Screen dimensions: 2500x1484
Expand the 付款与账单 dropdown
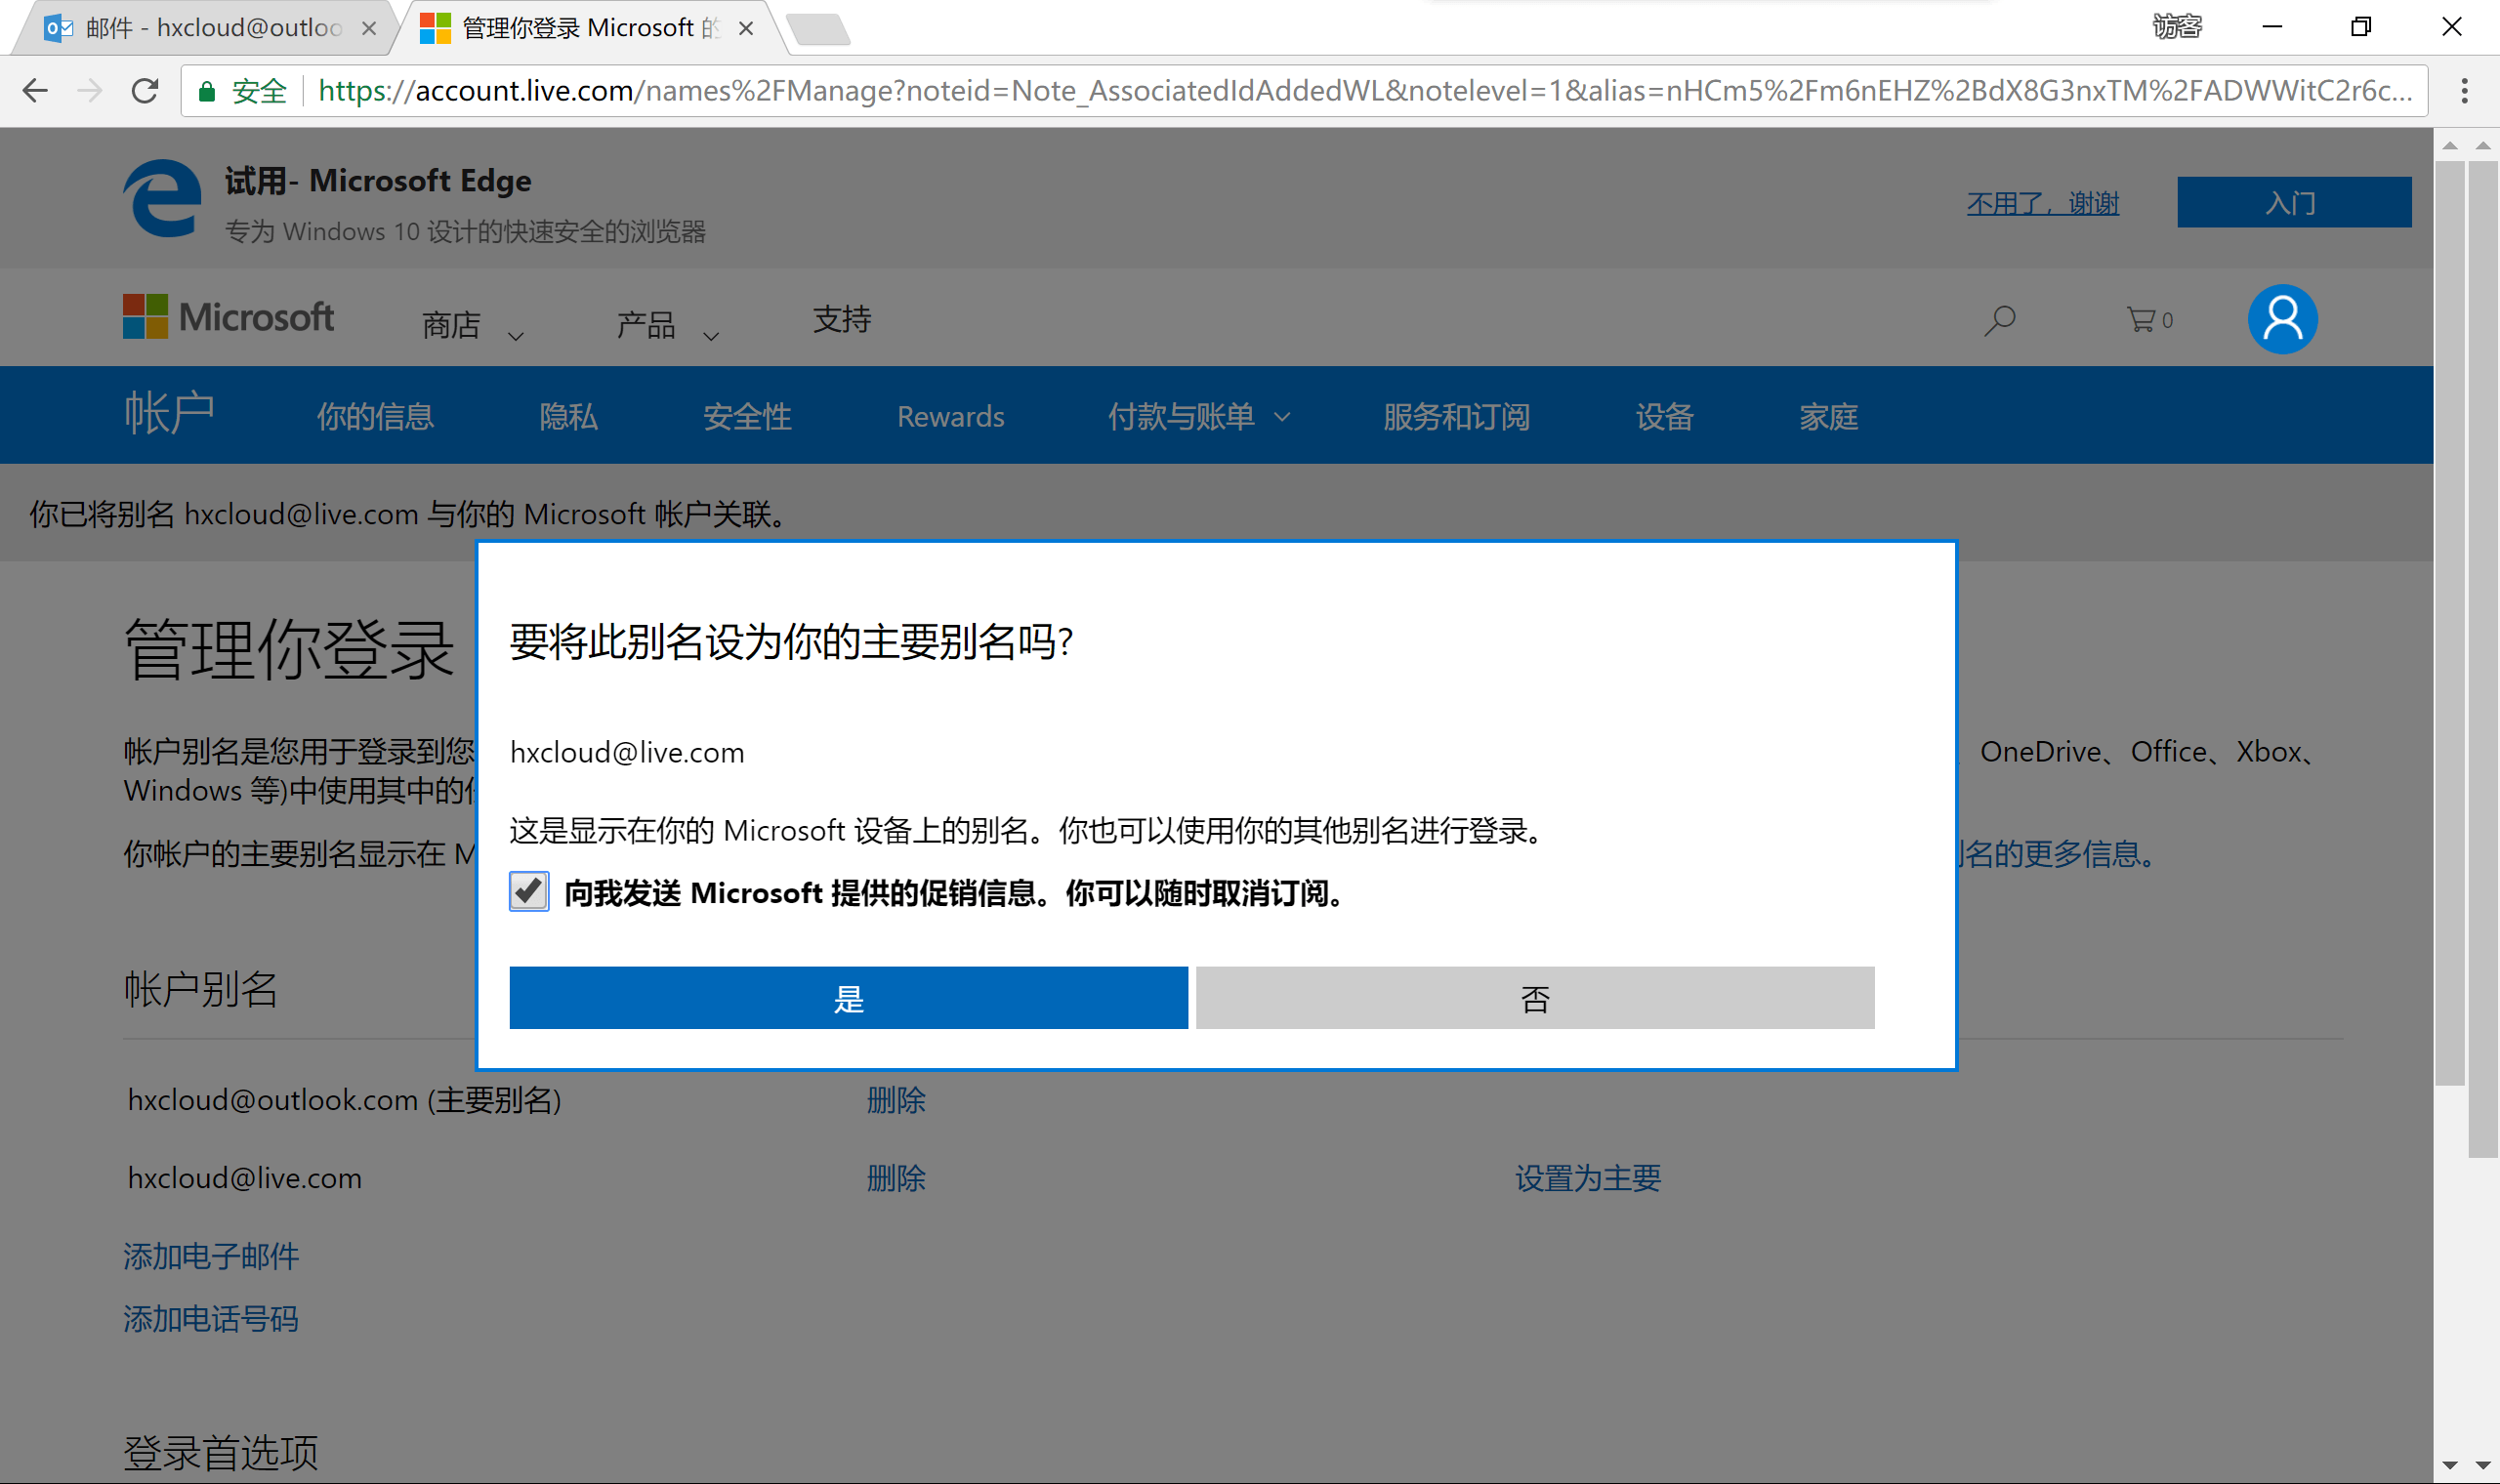(x=1198, y=417)
